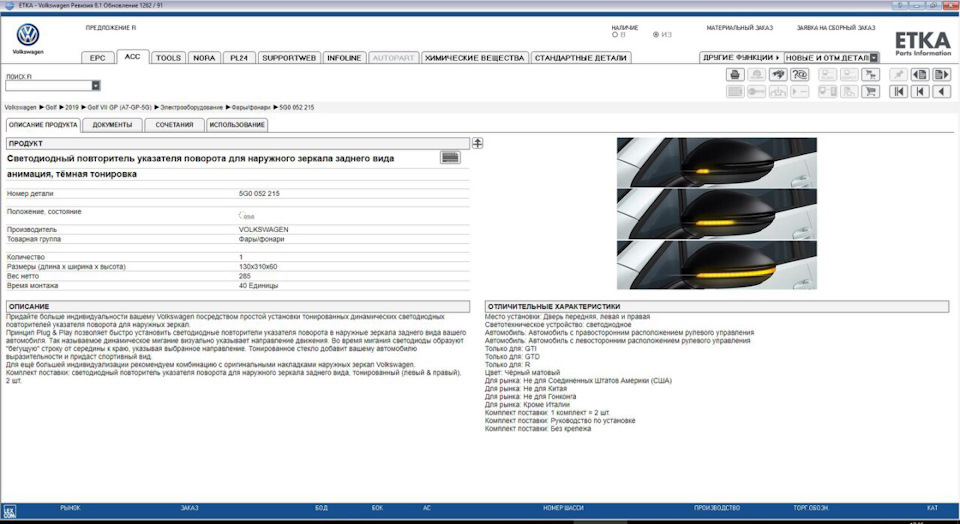Open the СТАНДАРТНЫЕ ДЕТАЛИ tab
This screenshot has height=524, width=960.
click(x=580, y=58)
